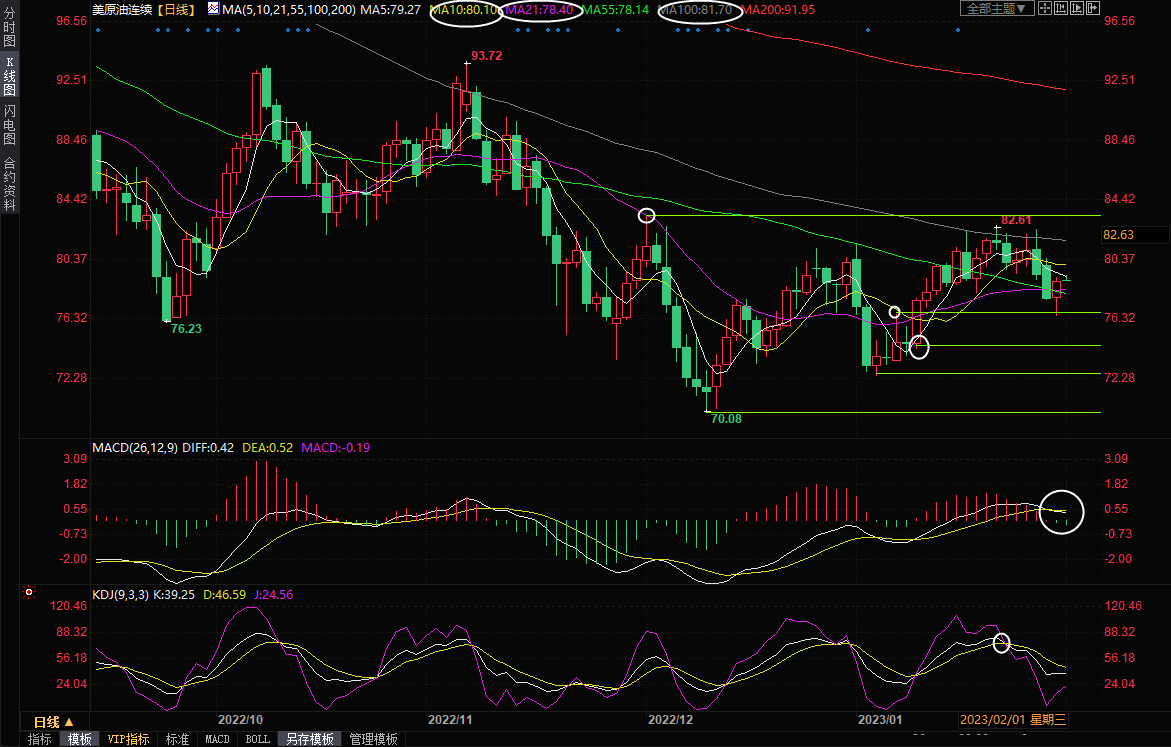Toggle the BOLL indicator template
Screen dimensions: 1171x747
257,740
